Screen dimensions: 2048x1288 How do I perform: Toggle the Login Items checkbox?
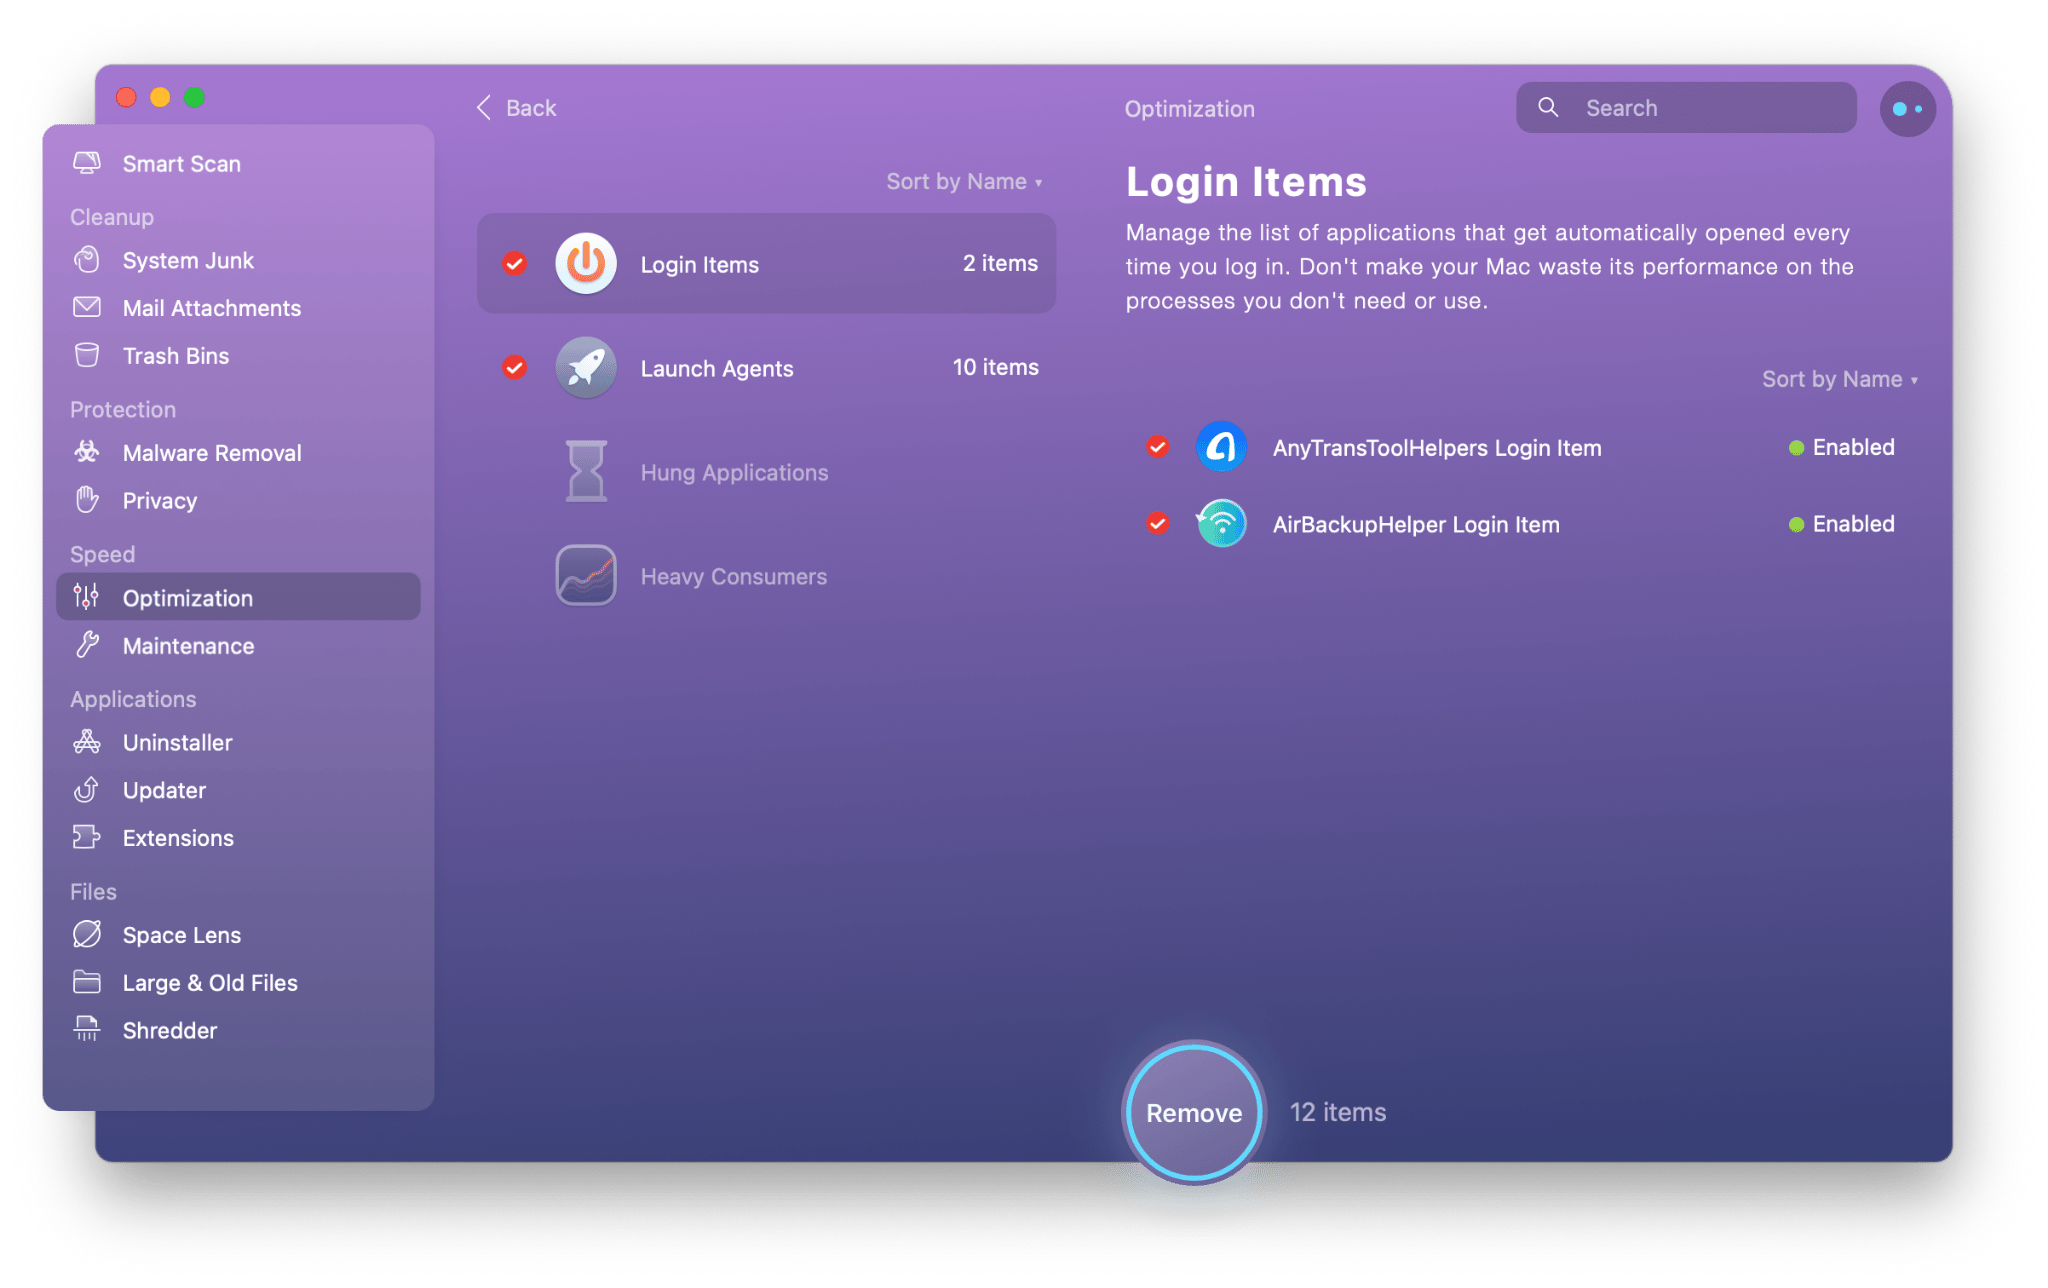coord(516,264)
